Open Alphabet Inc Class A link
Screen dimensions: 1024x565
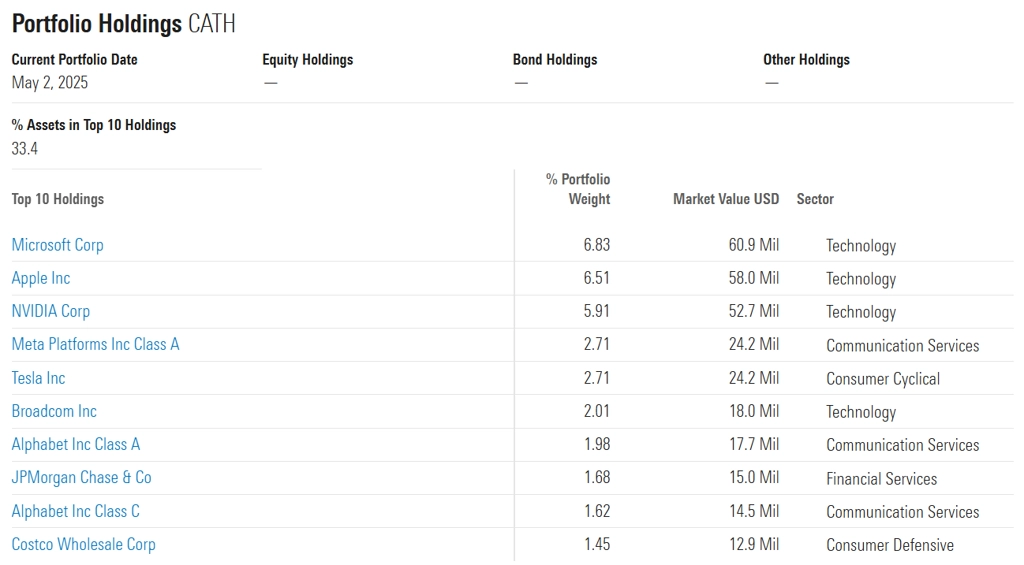click(76, 444)
